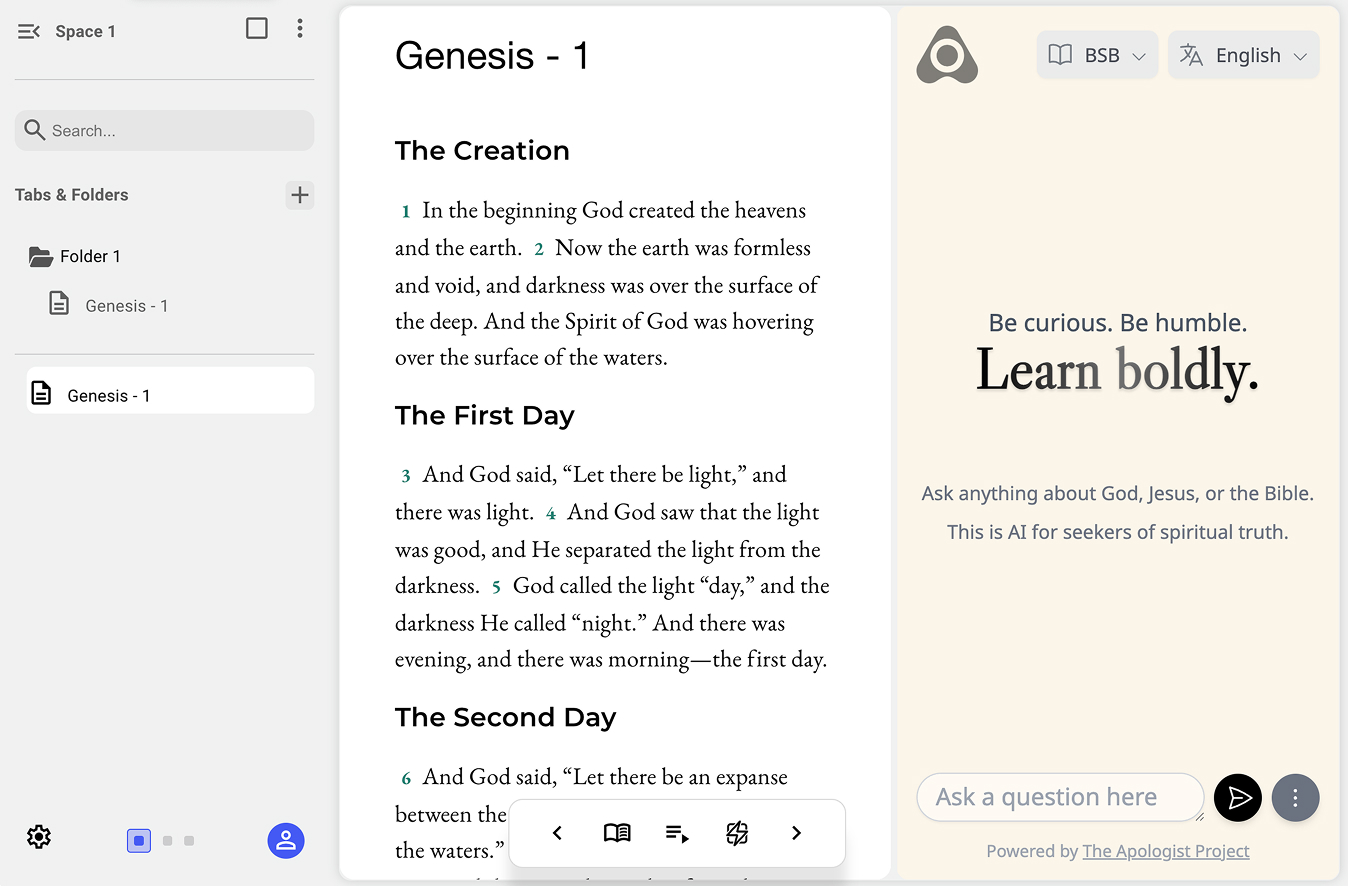This screenshot has height=886, width=1348.
Task: Open the open-book reading icon in the bottom toolbar
Action: click(x=617, y=833)
